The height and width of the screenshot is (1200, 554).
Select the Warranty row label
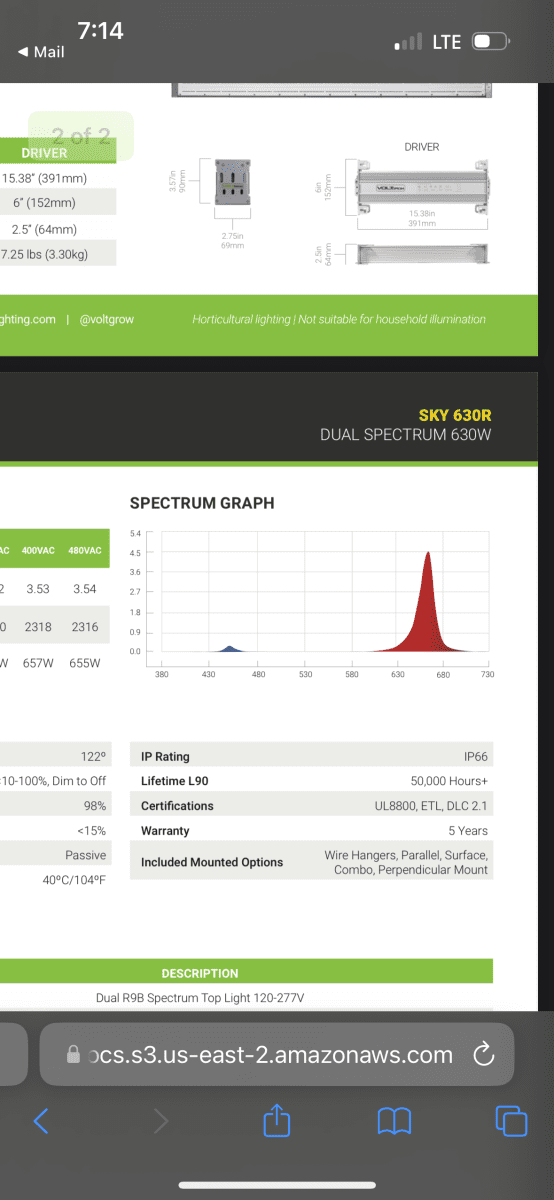click(x=165, y=831)
